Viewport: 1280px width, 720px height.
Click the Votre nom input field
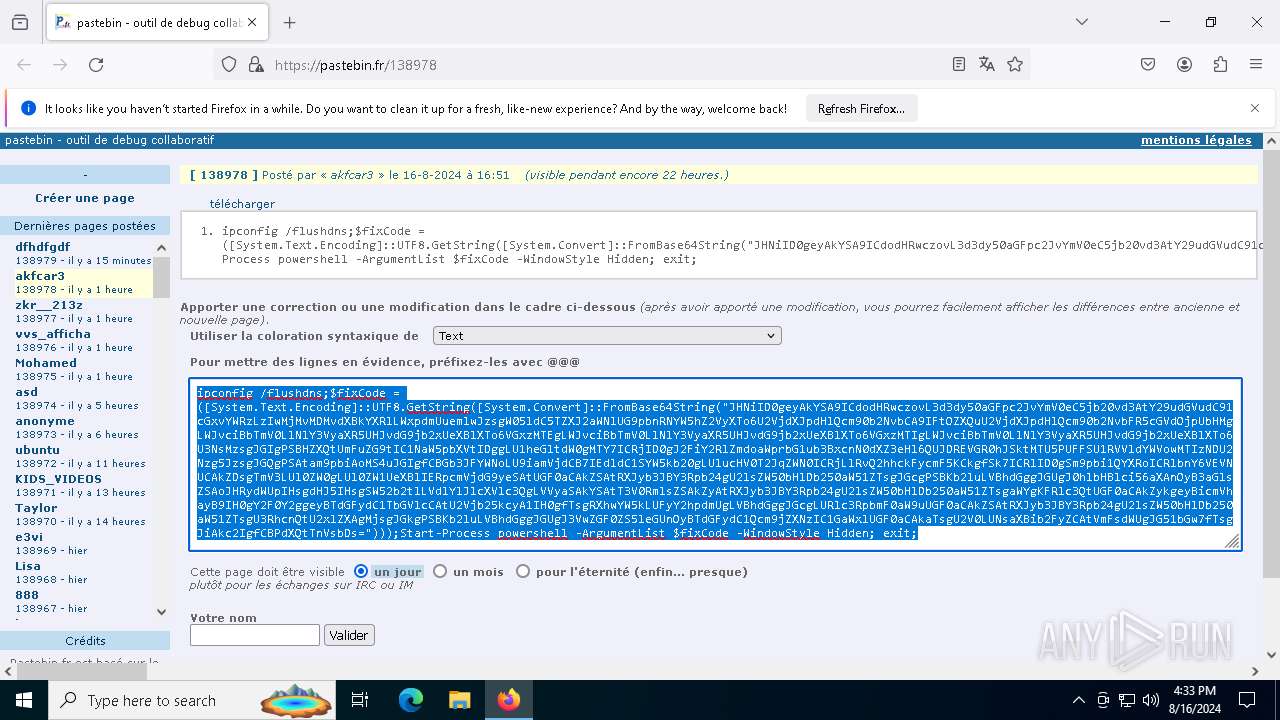point(255,635)
